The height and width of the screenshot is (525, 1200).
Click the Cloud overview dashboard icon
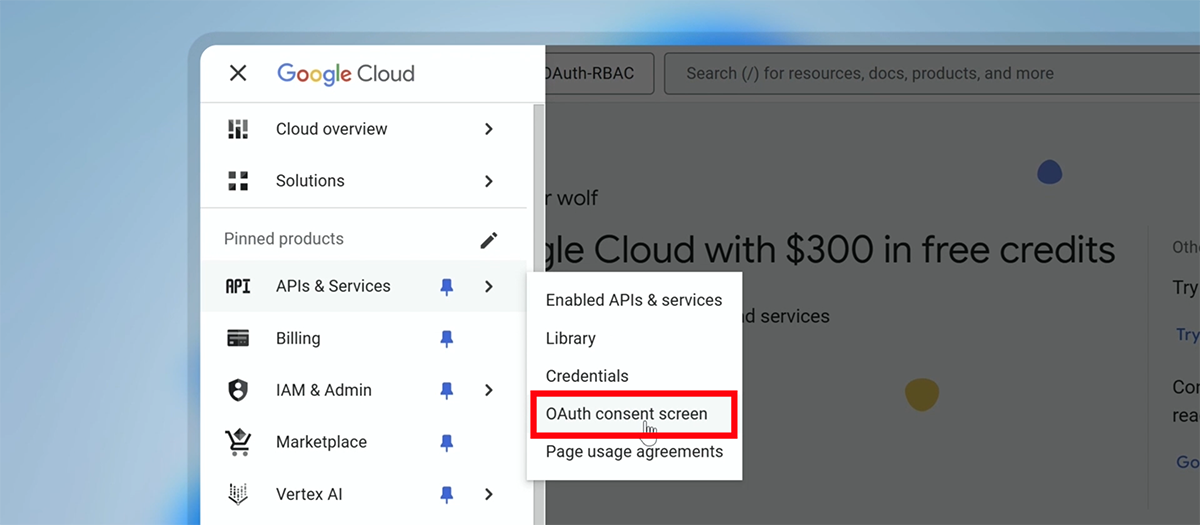pyautogui.click(x=238, y=129)
